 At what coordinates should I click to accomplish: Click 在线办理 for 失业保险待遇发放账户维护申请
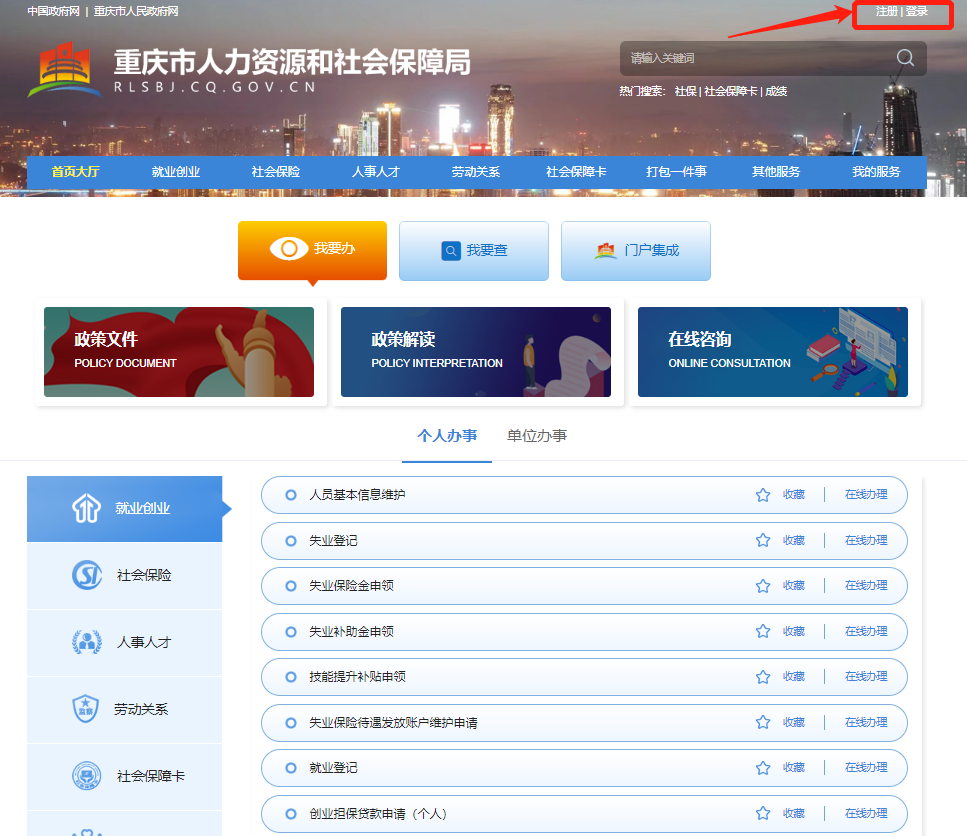pyautogui.click(x=866, y=722)
